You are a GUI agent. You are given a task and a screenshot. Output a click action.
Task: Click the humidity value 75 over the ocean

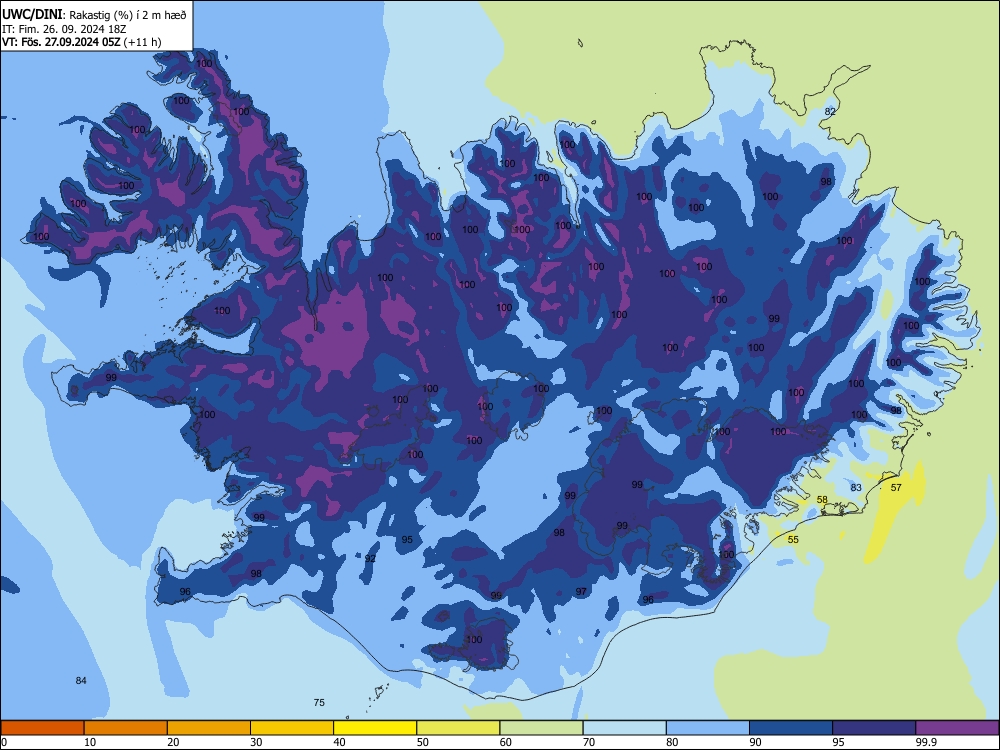(319, 703)
